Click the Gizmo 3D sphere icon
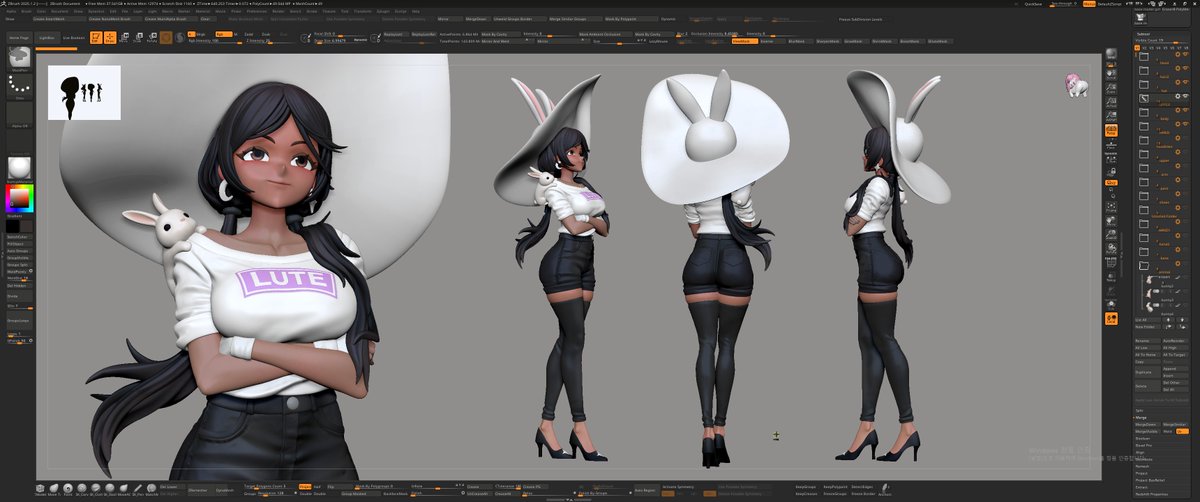This screenshot has height=502, width=1200. coord(166,38)
